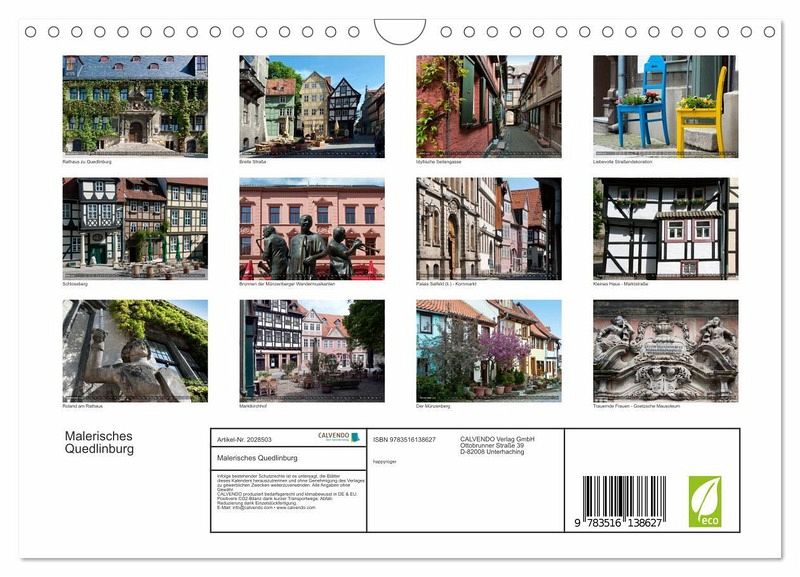The height and width of the screenshot is (577, 800).
Task: Click the author name 'happyroger'
Action: click(x=385, y=462)
